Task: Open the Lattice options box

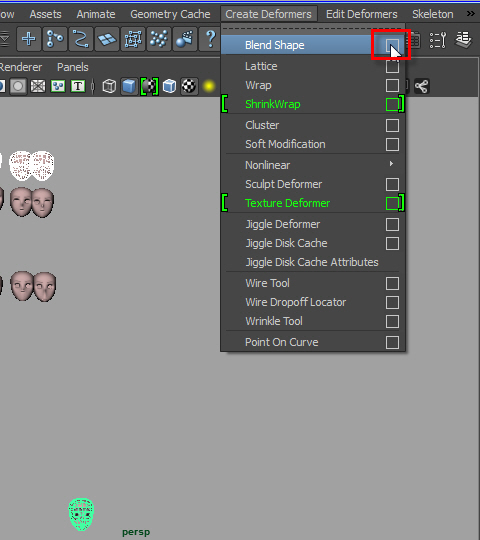Action: click(392, 66)
